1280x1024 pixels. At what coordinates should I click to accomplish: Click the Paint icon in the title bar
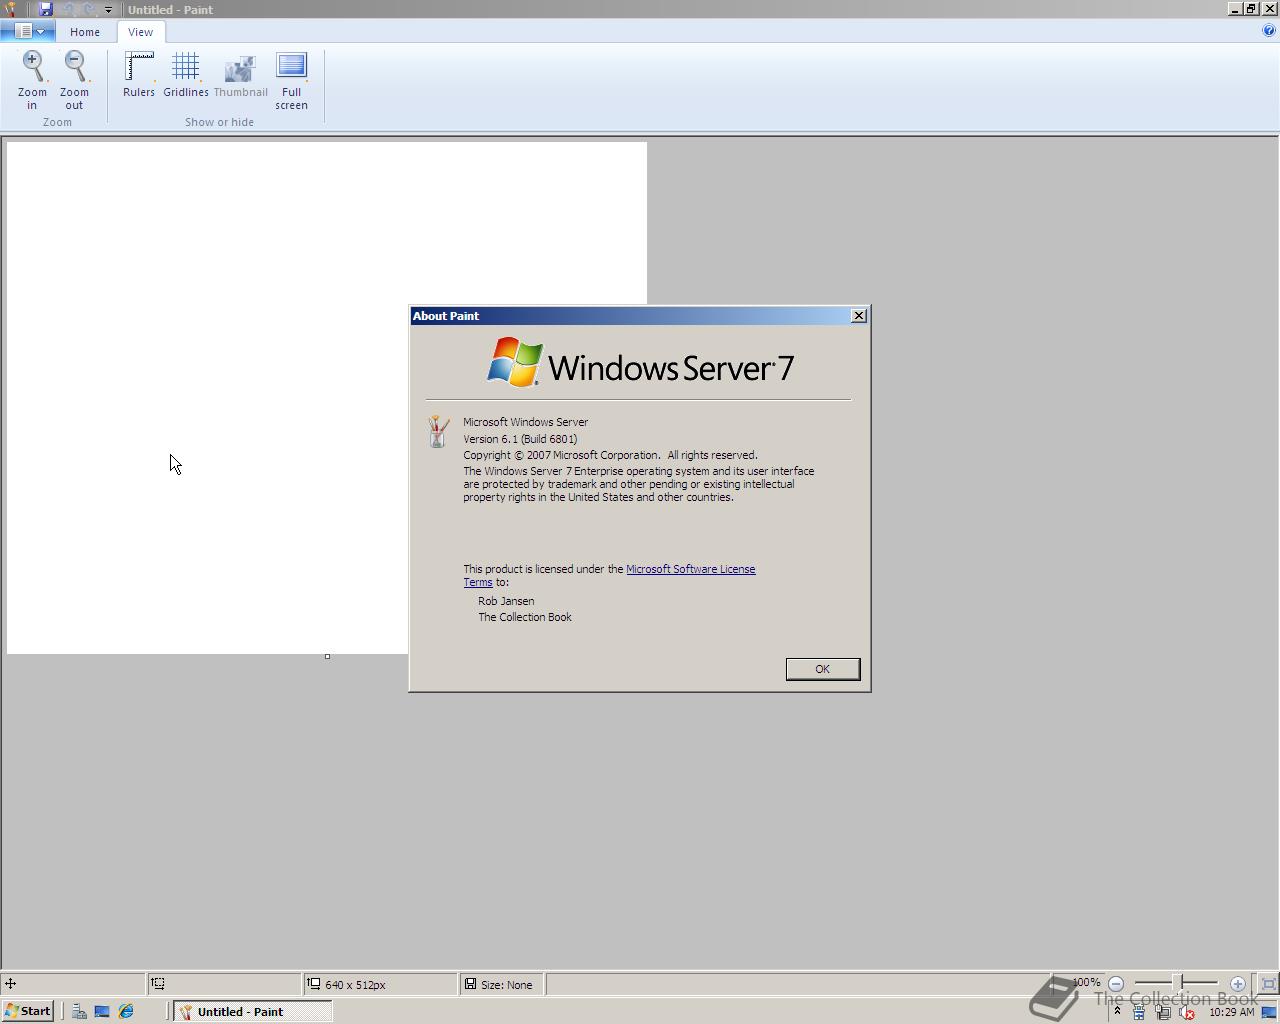[x=10, y=9]
